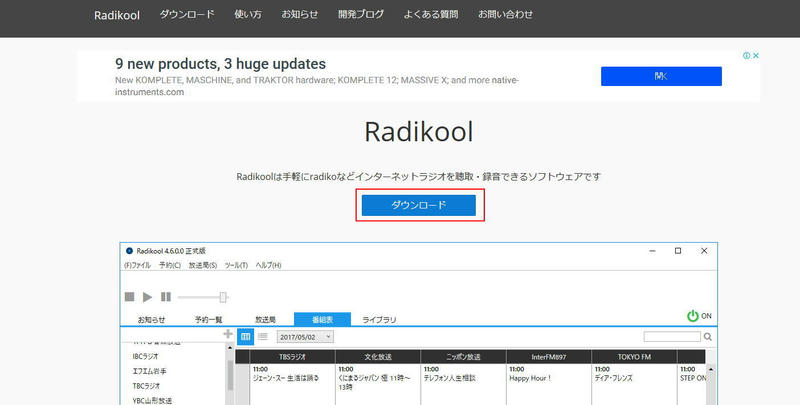
Task: Click the ニッポン放送 column header
Action: pyautogui.click(x=463, y=357)
